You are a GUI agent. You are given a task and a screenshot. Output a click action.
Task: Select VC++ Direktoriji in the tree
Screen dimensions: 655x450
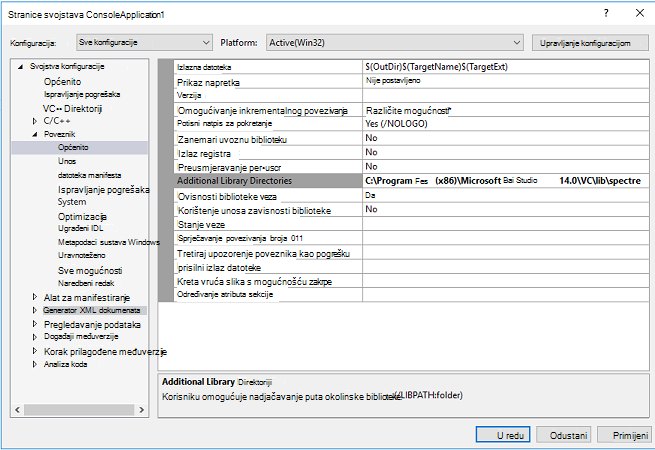(73, 109)
